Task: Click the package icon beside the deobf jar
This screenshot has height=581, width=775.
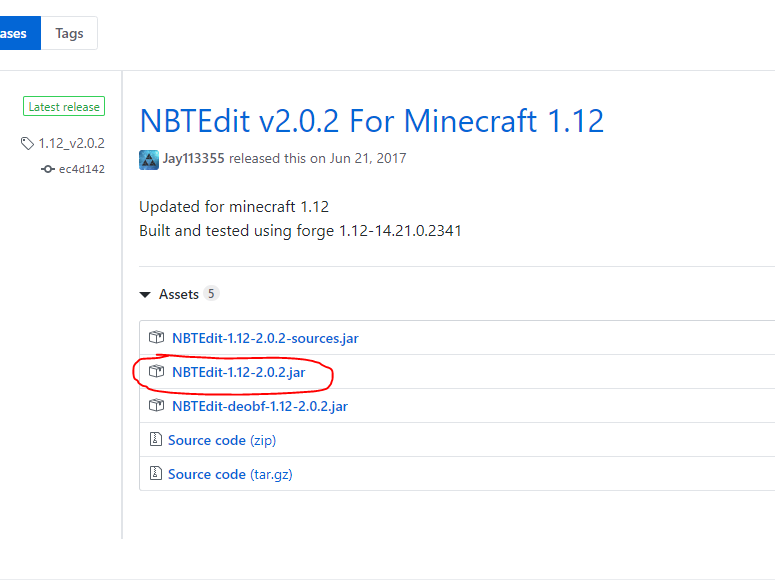Action: pos(156,405)
